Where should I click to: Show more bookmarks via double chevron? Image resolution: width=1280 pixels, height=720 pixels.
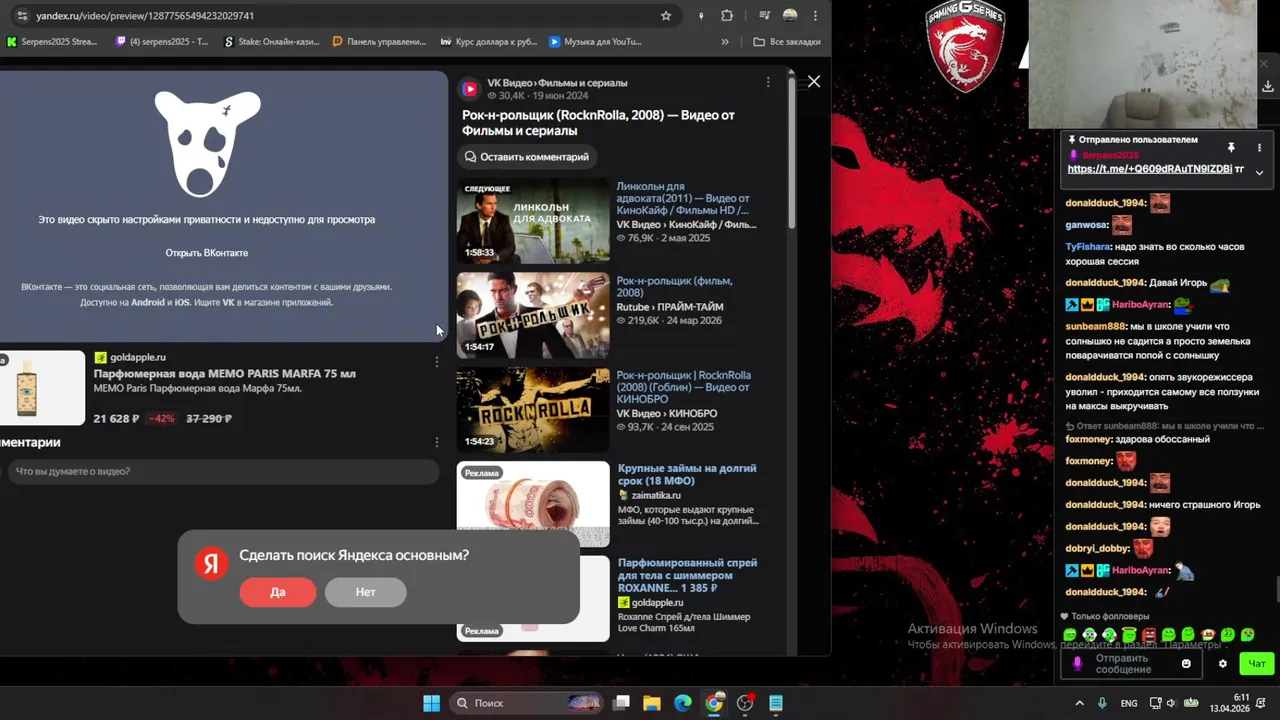[725, 42]
